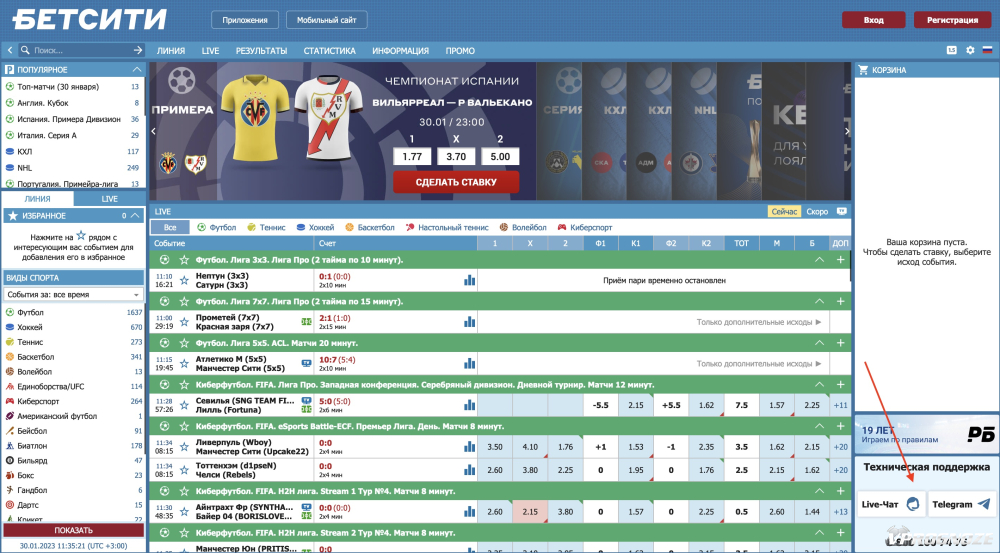This screenshot has height=553, width=1000.
Task: Collapse the left sidebar with the back chevron
Action: tap(10, 50)
